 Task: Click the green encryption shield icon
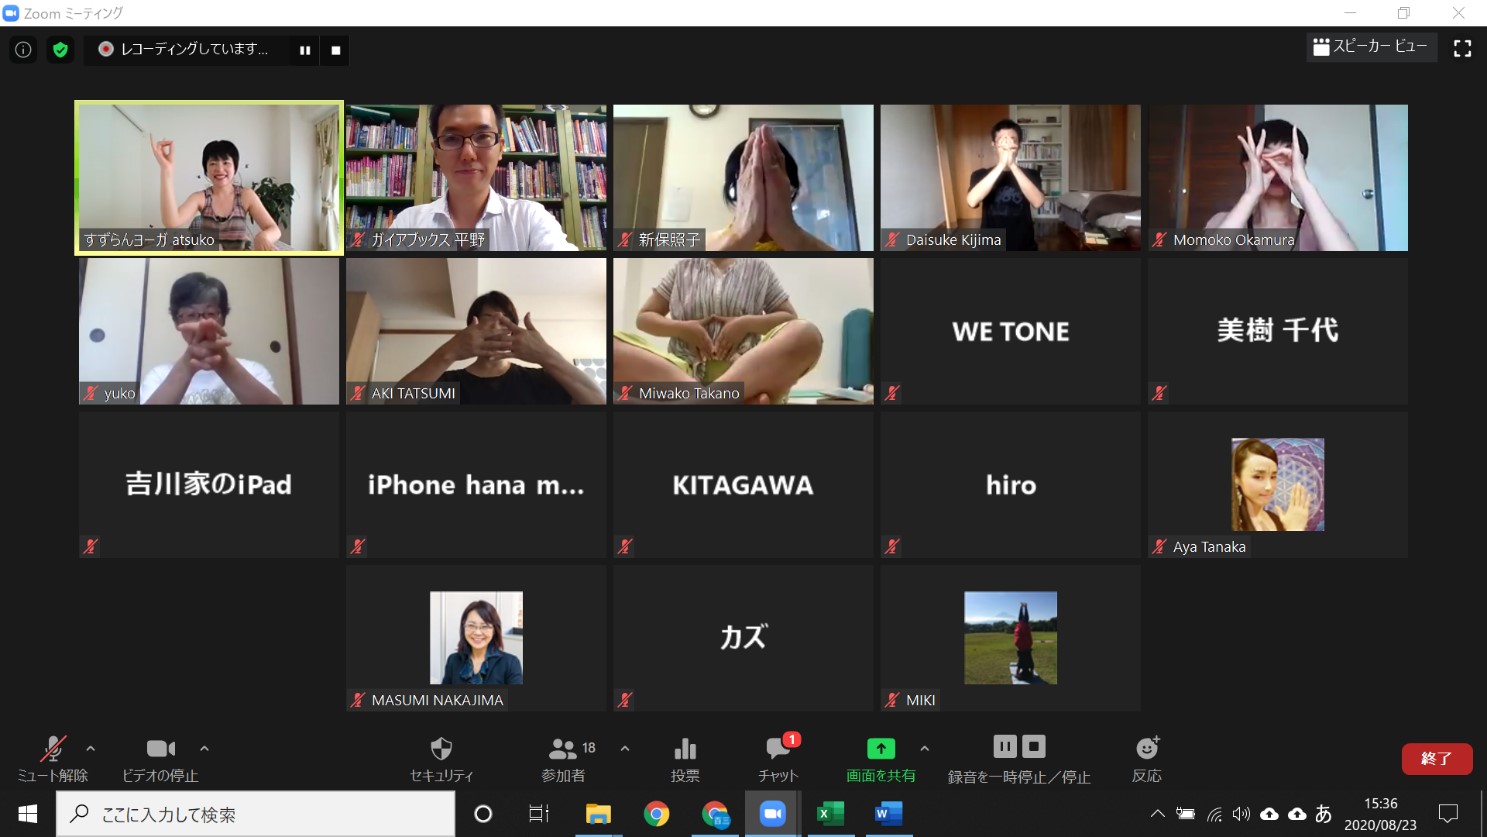pos(61,49)
